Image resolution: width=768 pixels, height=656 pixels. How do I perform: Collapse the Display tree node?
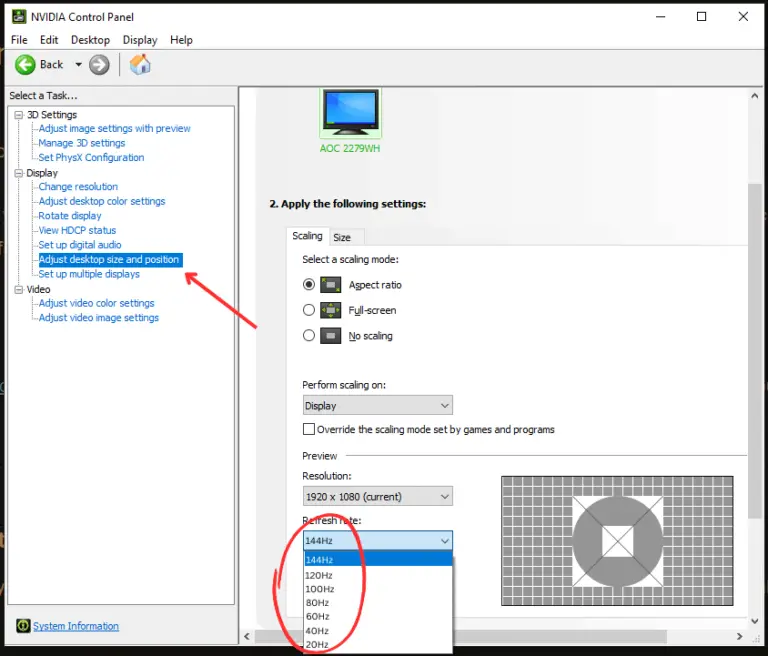click(x=19, y=173)
